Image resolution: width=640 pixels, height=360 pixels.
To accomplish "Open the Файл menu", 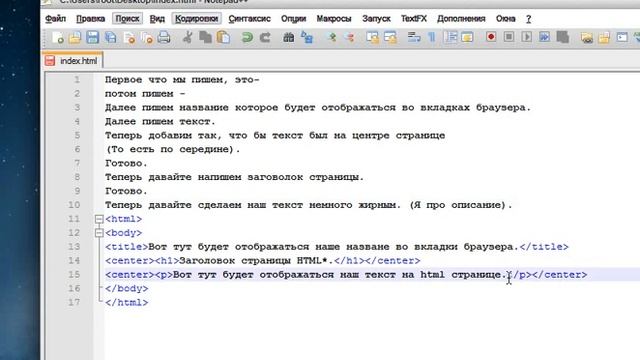I will (x=56, y=19).
